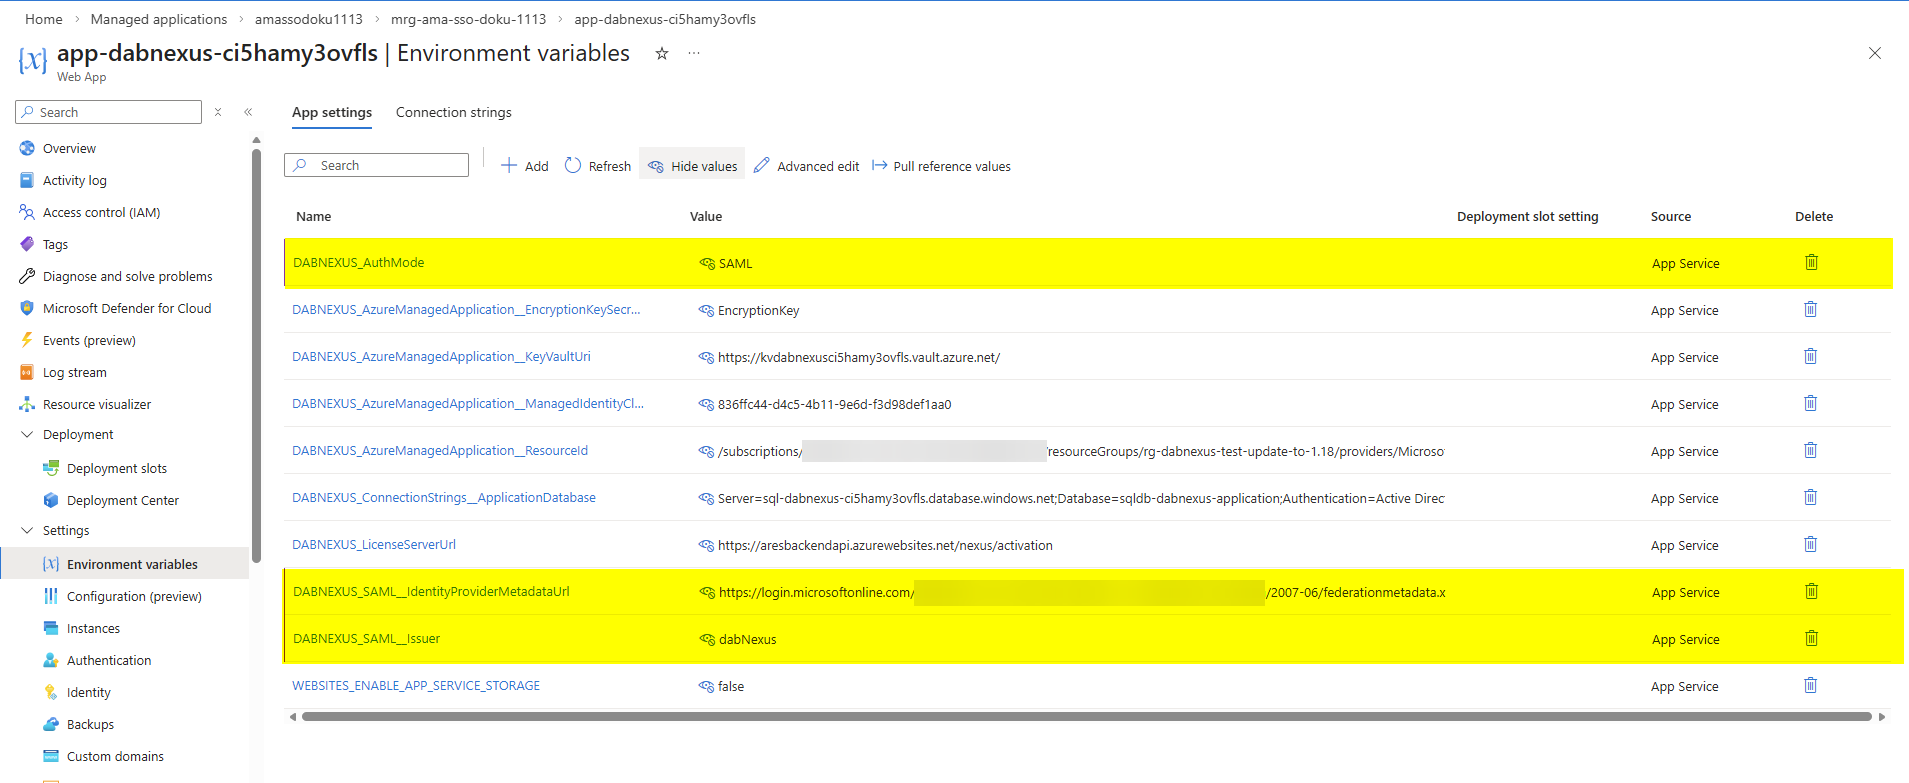Delete the DABNEXUS_SAML__Issuer setting
This screenshot has height=783, width=1909.
pyautogui.click(x=1811, y=638)
